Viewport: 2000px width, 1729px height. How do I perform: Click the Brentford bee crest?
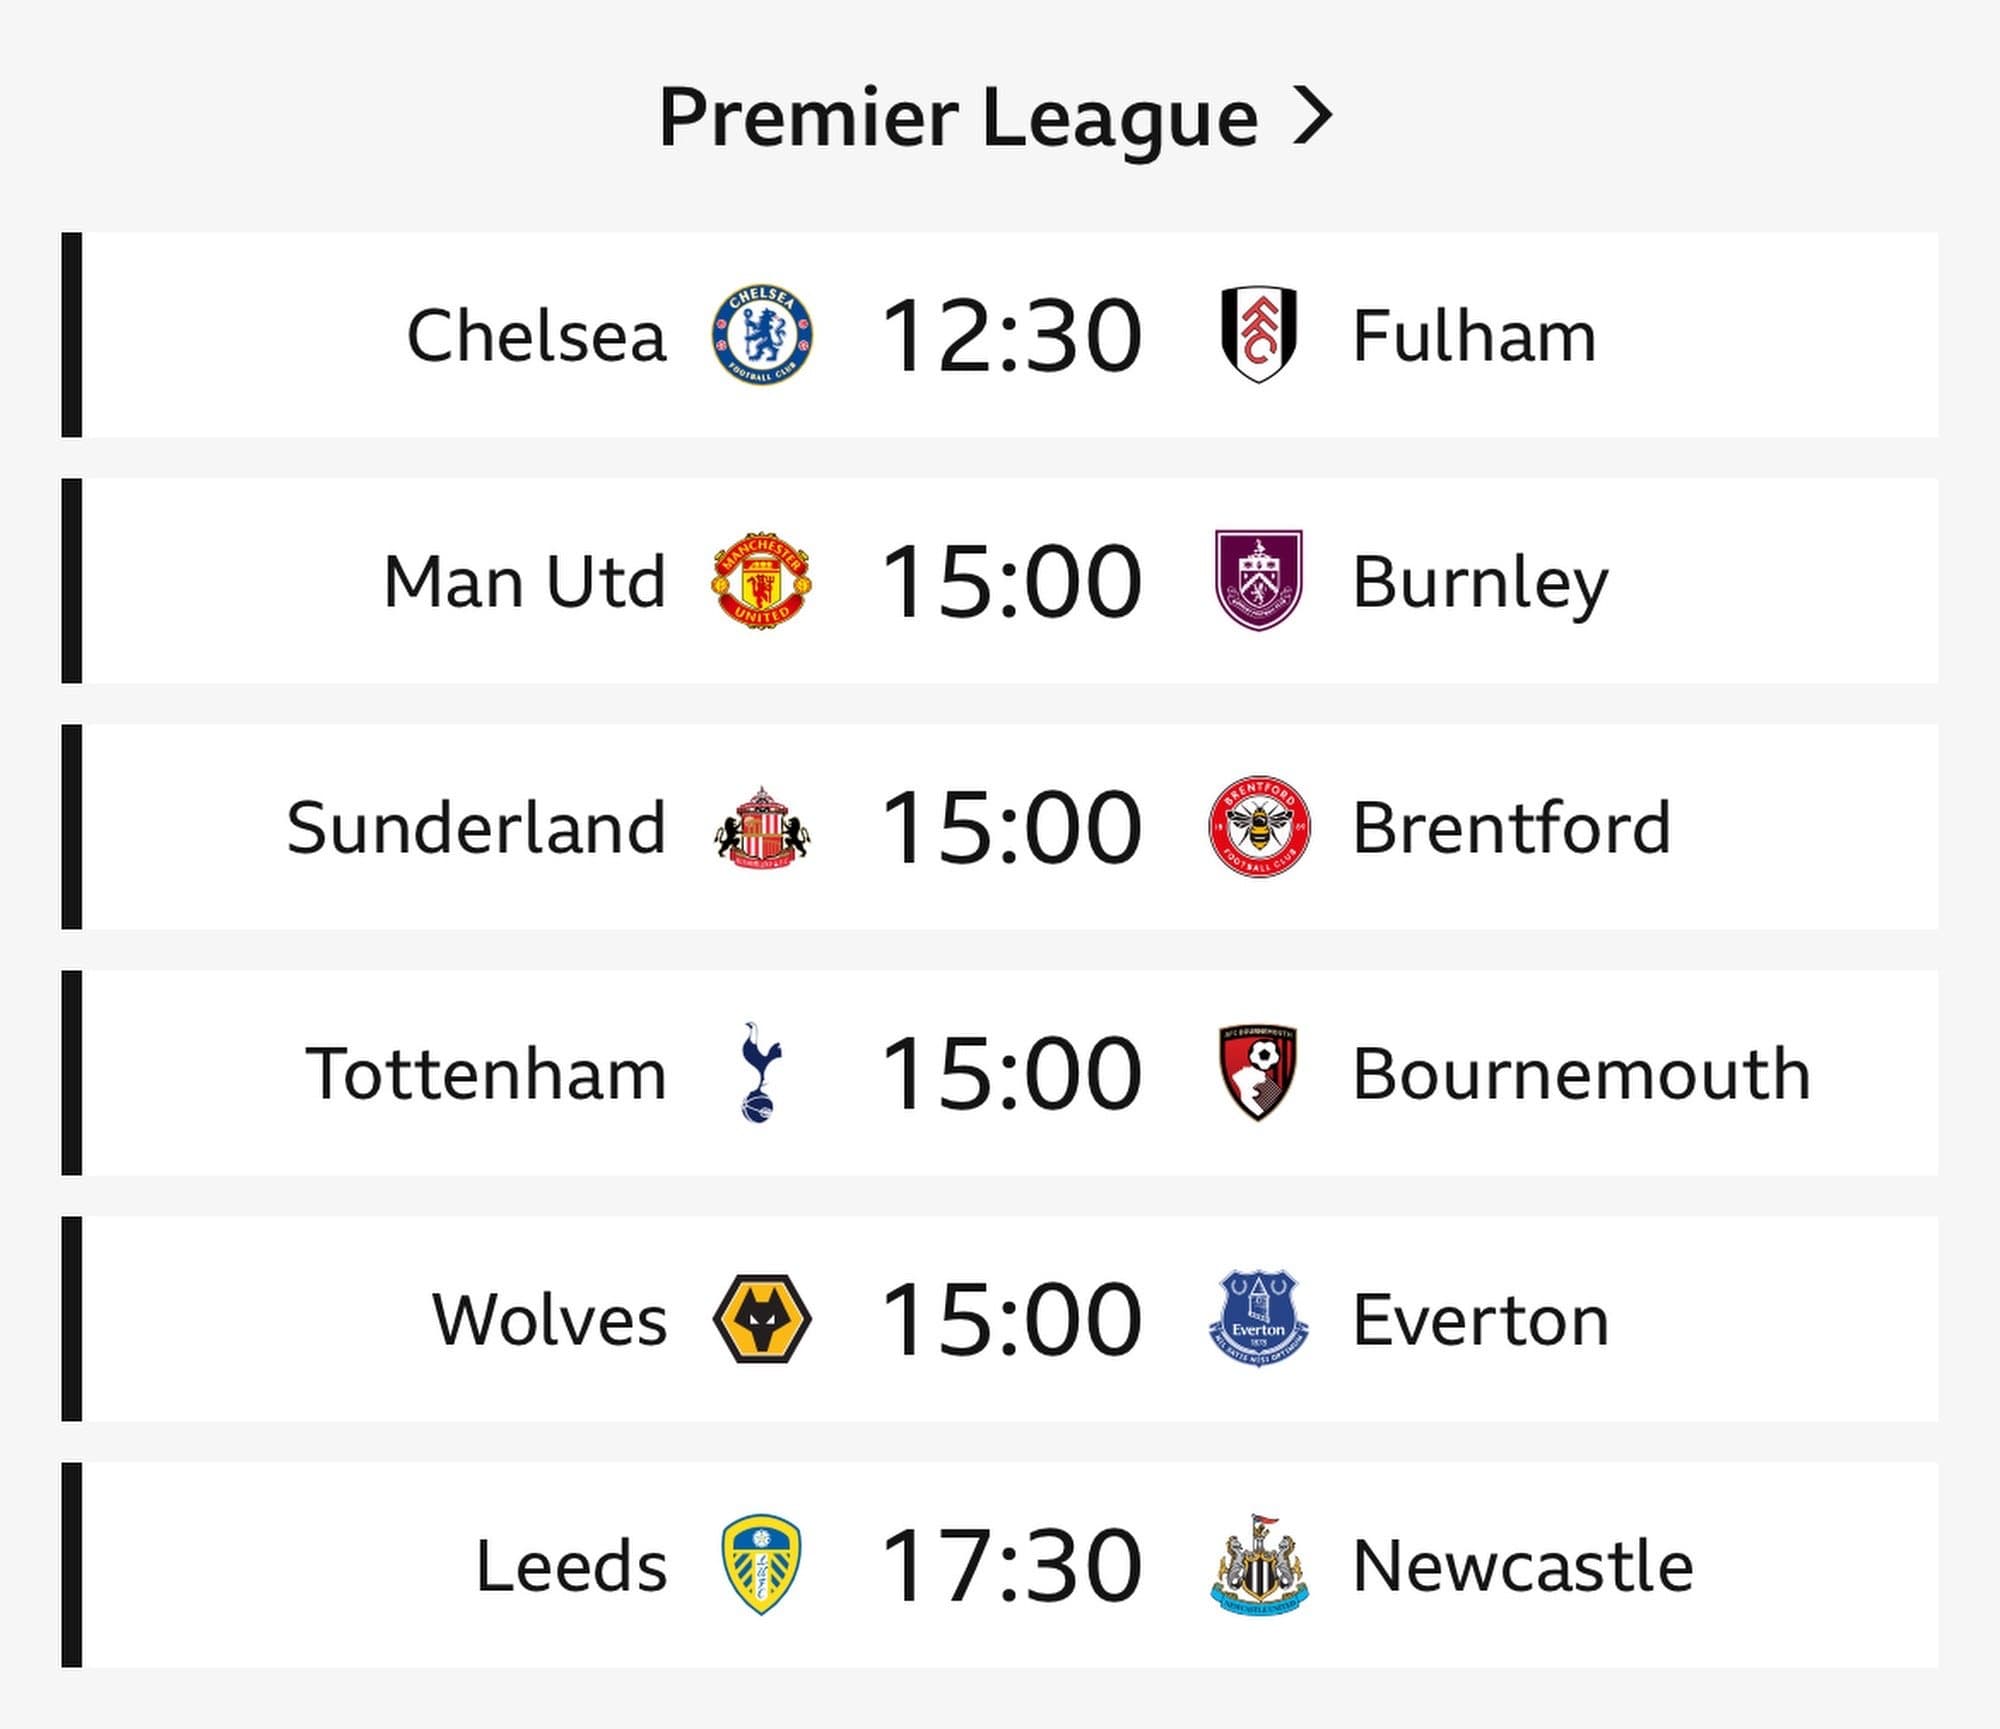[1259, 827]
